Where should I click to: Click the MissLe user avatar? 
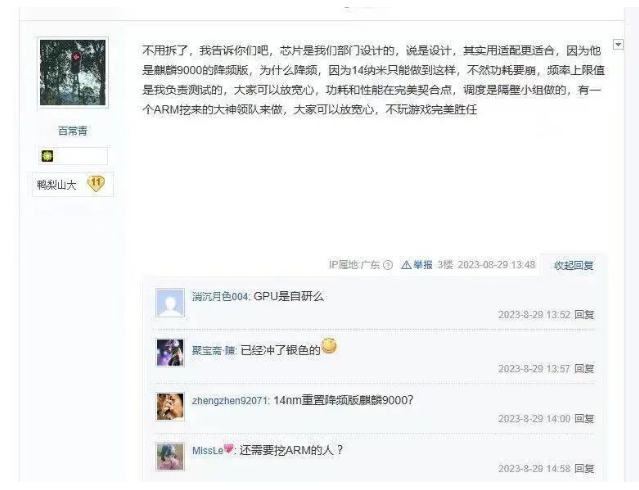click(x=170, y=457)
